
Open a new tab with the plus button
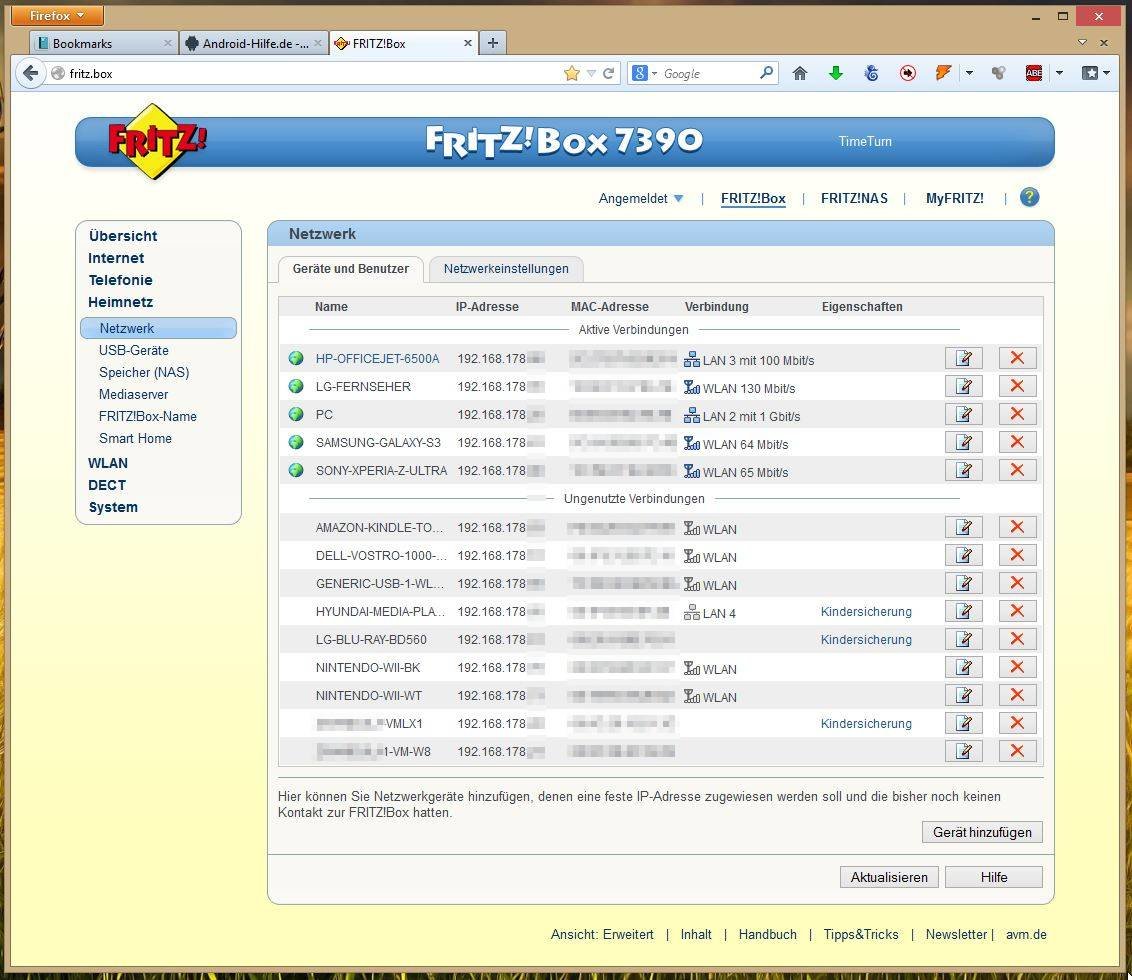pos(492,43)
